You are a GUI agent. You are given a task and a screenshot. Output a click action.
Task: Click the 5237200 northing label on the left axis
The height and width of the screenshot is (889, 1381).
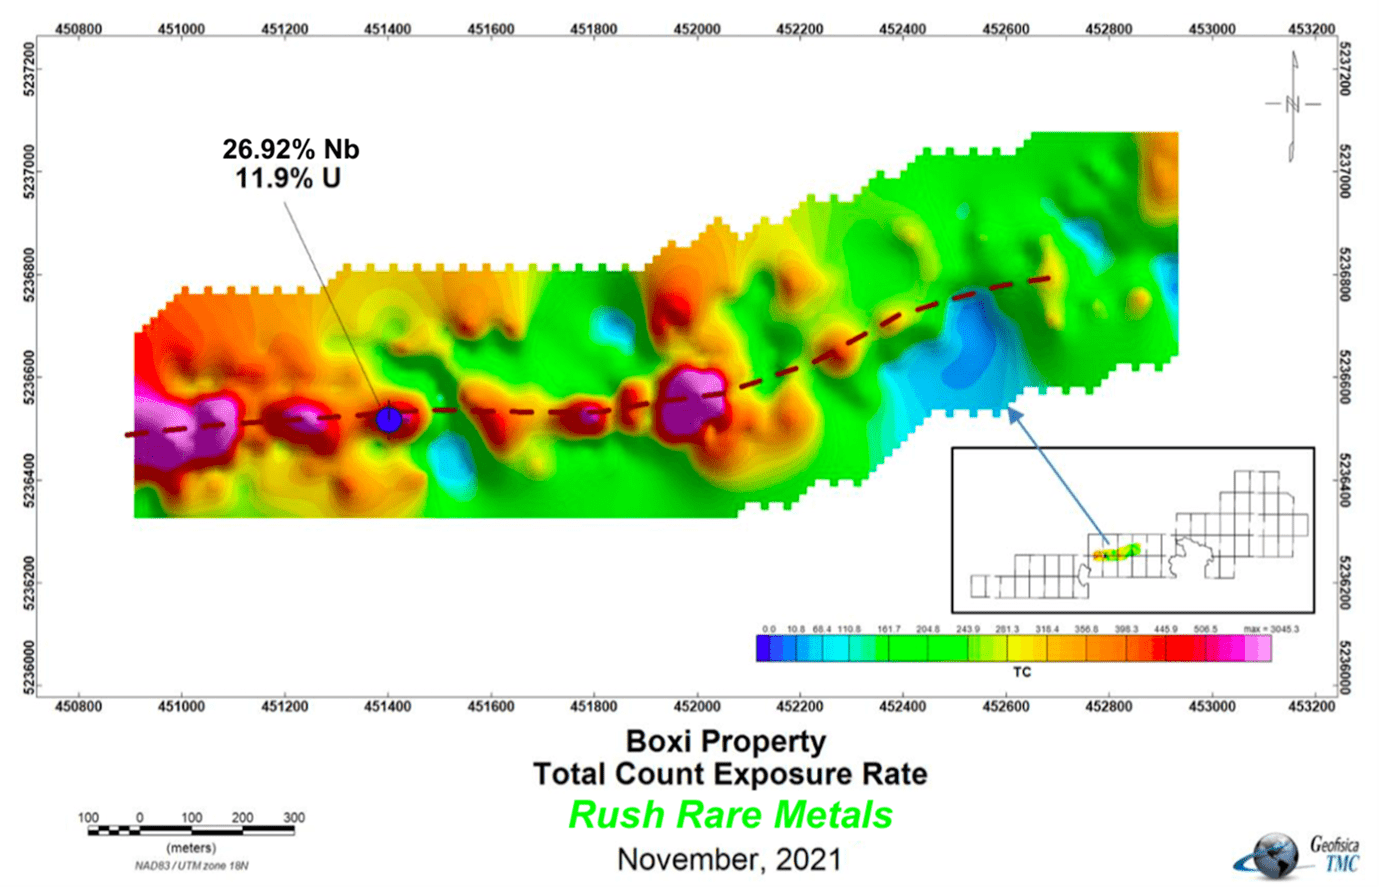tap(28, 68)
